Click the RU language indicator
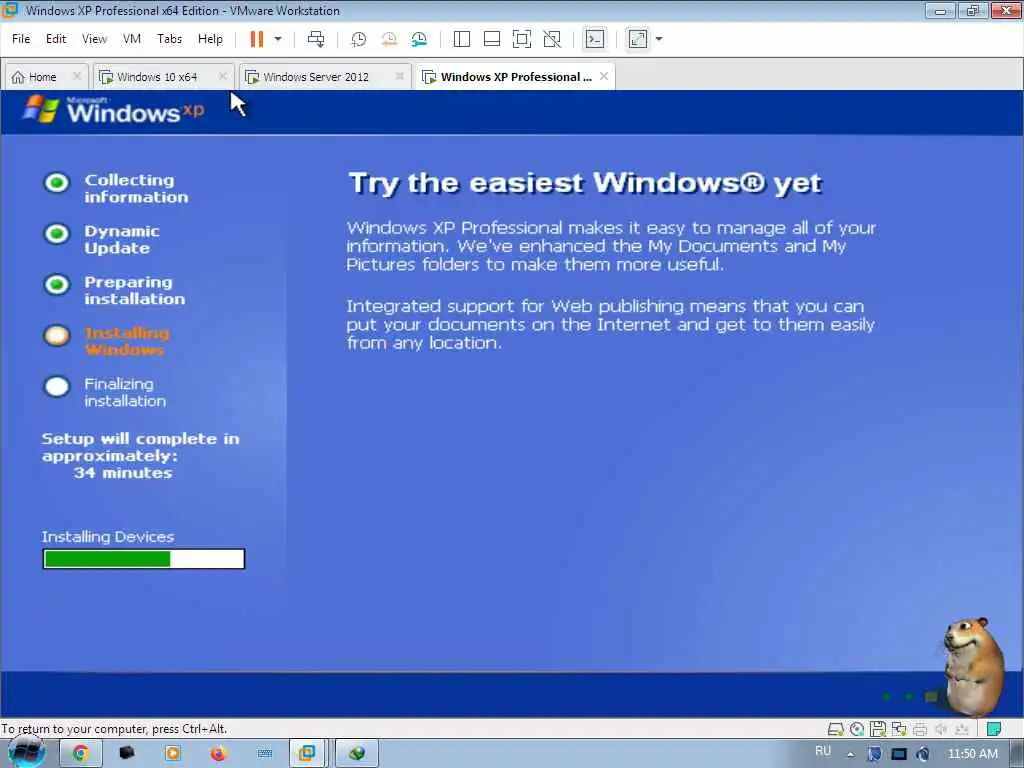1024x768 pixels. pyautogui.click(x=823, y=752)
